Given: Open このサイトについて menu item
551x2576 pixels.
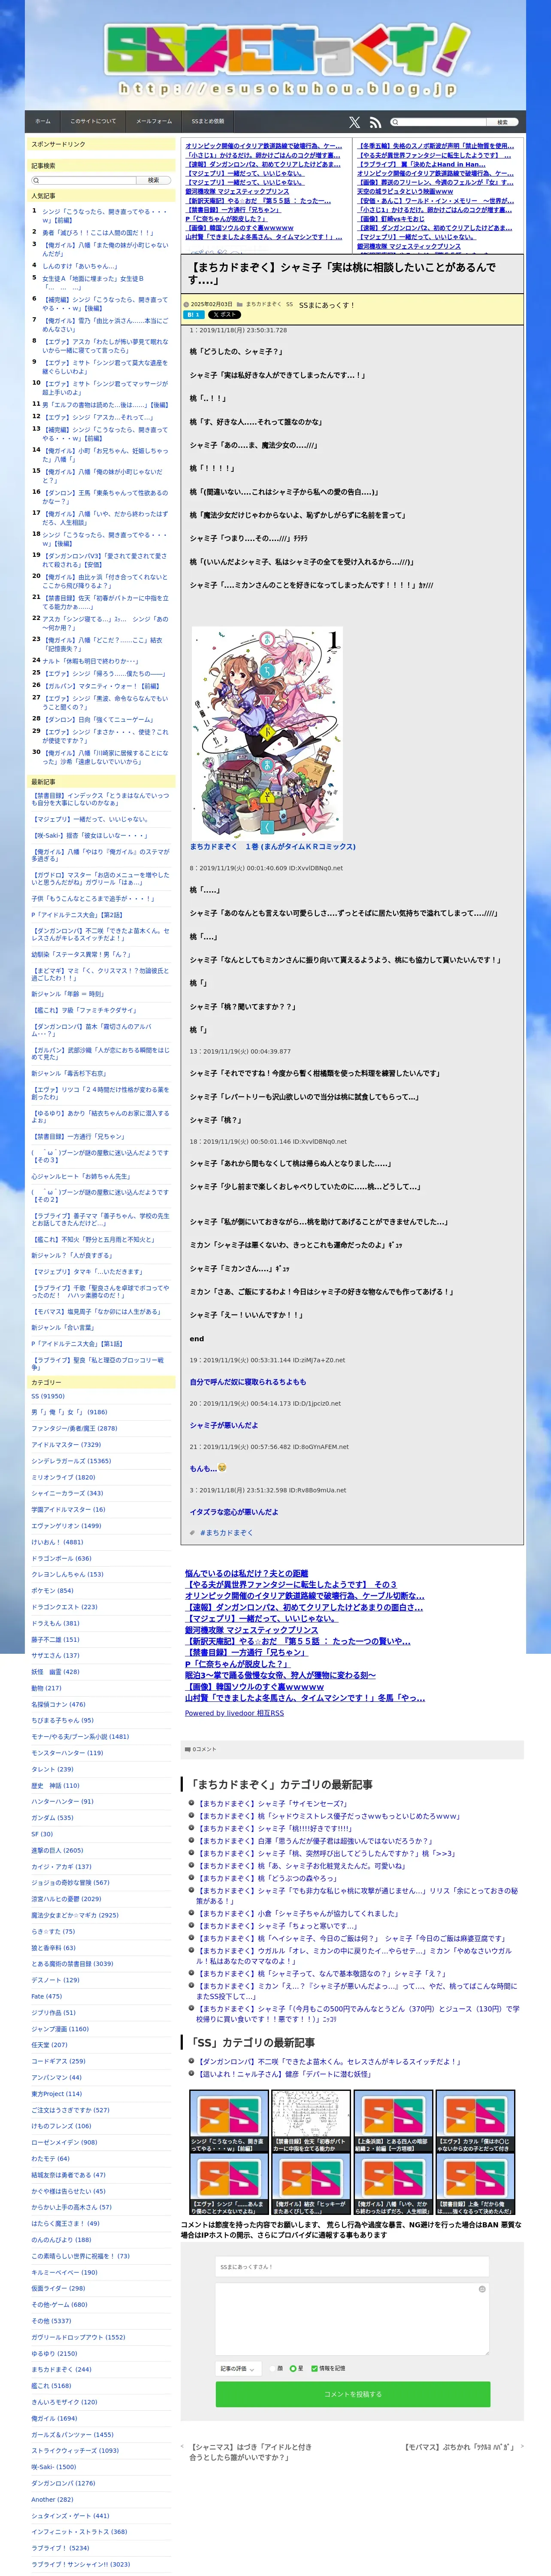Looking at the screenshot, I should [93, 121].
